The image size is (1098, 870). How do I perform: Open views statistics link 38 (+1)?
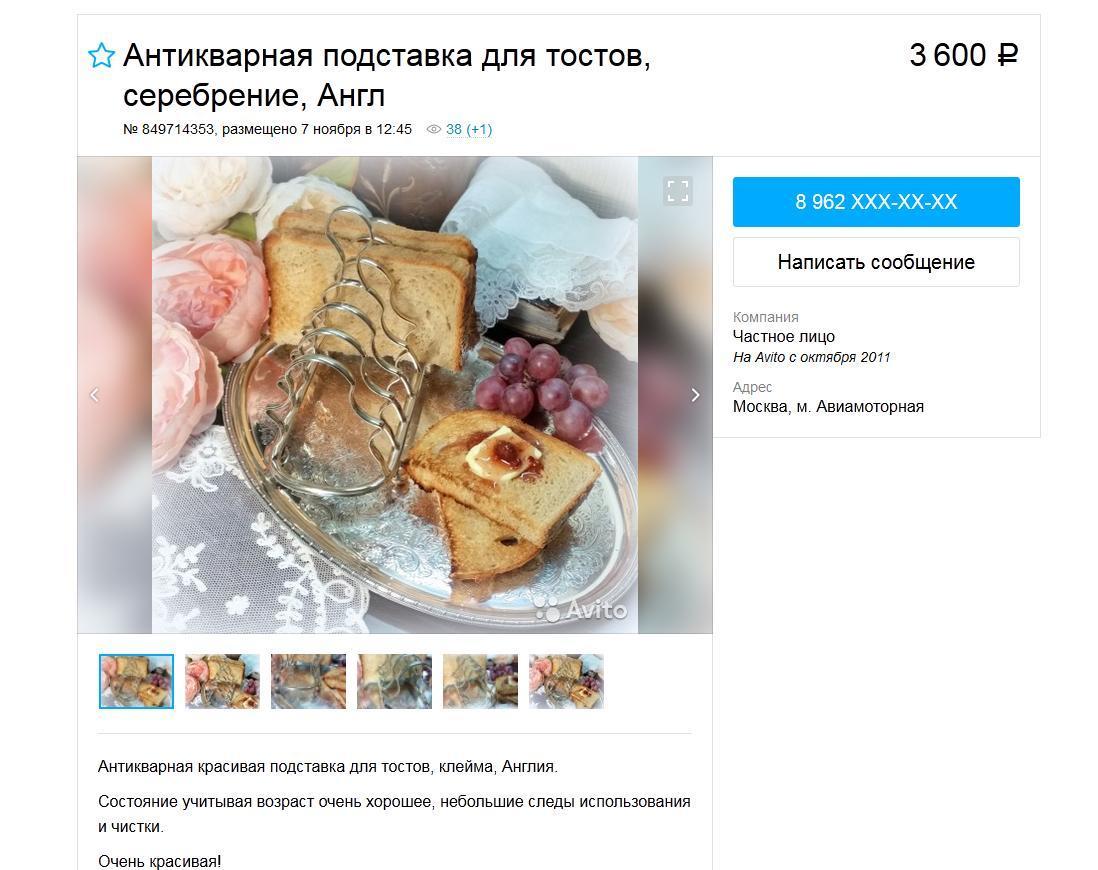(469, 130)
